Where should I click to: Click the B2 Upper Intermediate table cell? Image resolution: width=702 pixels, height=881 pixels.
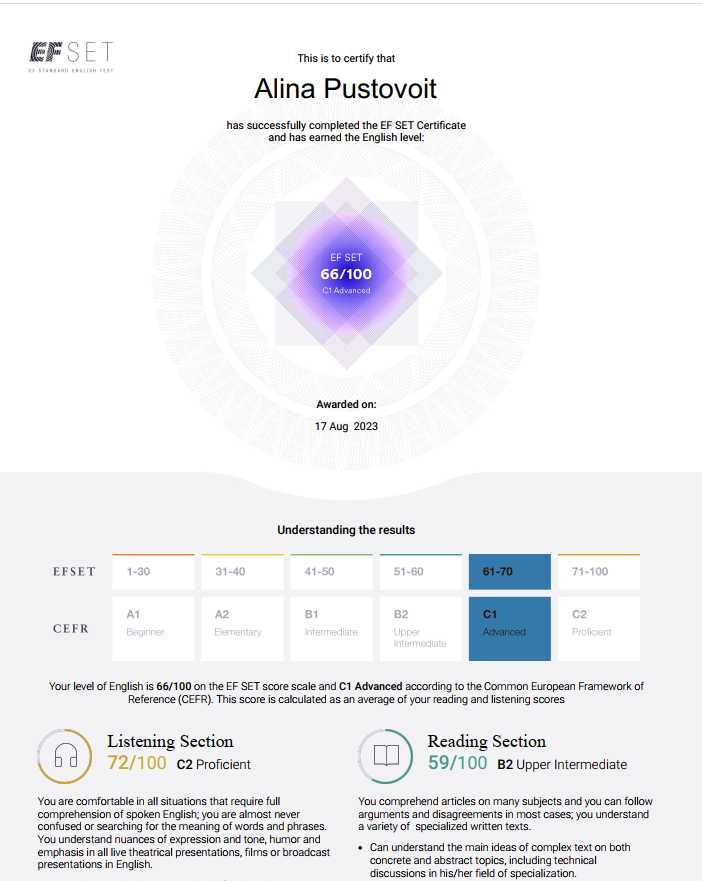coord(421,629)
